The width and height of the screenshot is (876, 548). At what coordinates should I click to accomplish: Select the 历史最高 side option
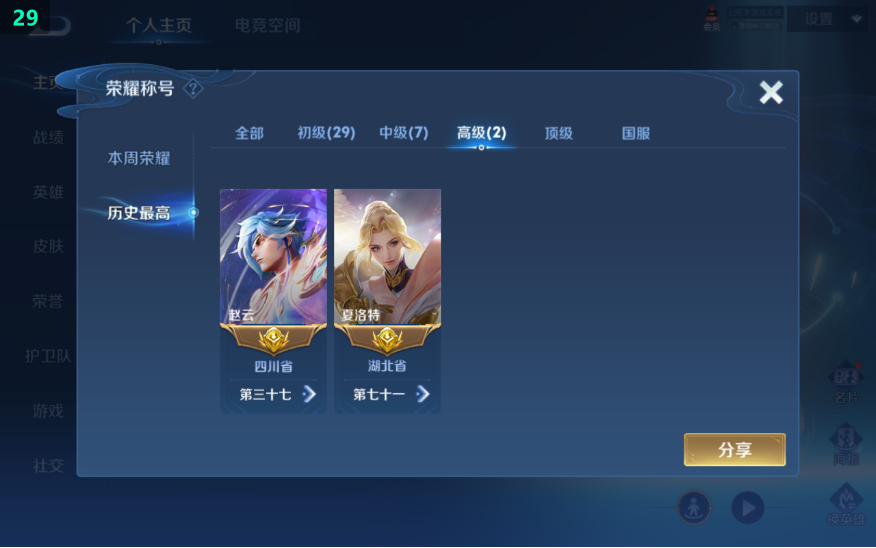[139, 213]
